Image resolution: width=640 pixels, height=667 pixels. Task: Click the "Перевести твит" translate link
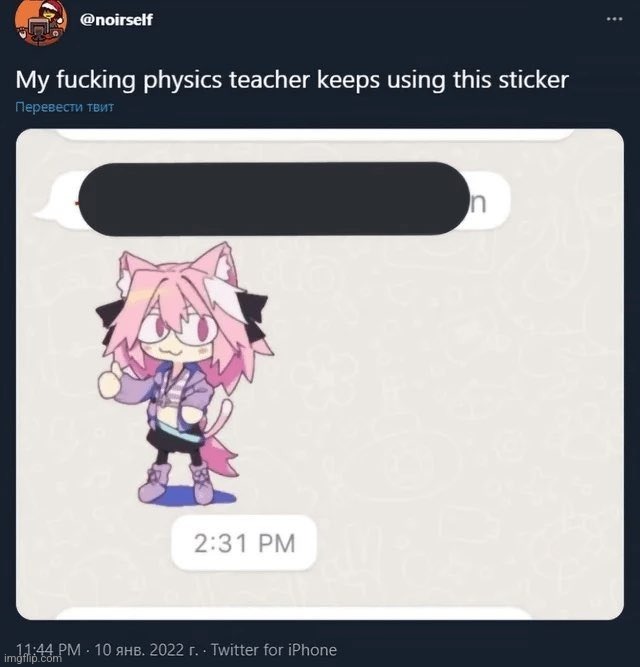coord(65,108)
